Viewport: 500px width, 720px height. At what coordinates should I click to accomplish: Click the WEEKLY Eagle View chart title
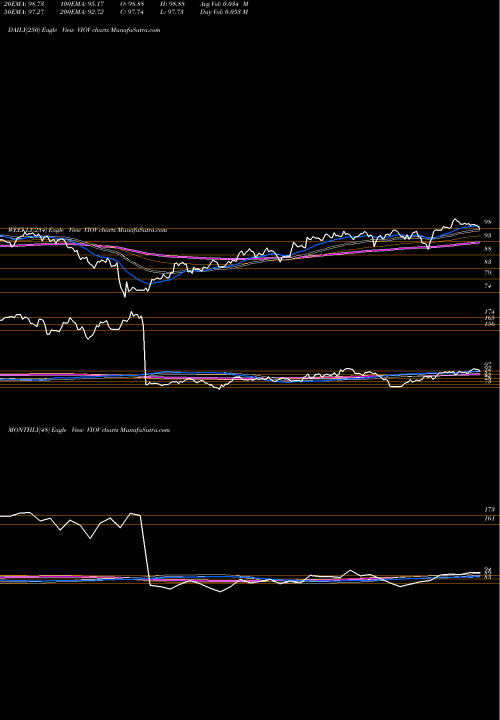[87, 230]
